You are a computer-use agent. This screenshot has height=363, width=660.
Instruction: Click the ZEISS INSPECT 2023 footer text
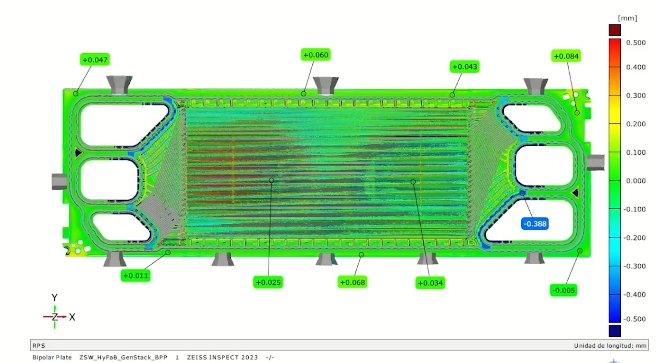point(222,358)
